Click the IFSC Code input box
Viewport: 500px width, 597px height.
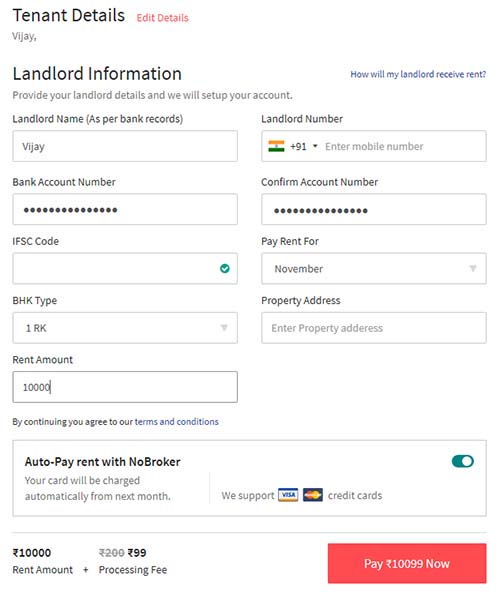125,268
